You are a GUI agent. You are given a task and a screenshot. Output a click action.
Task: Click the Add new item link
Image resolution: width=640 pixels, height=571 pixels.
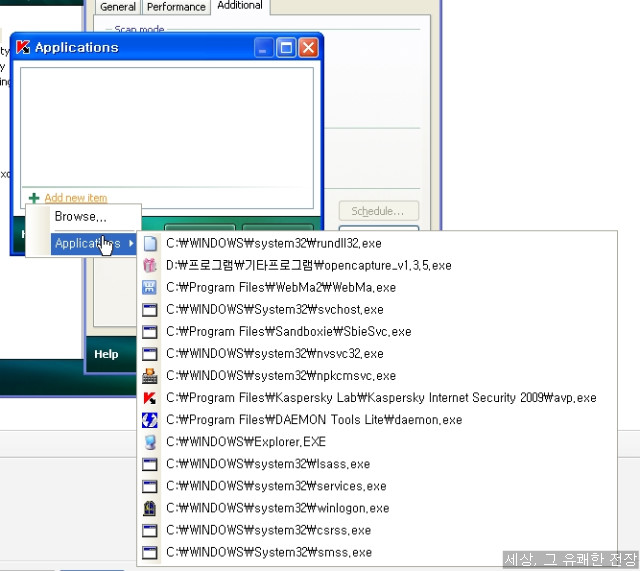point(76,198)
